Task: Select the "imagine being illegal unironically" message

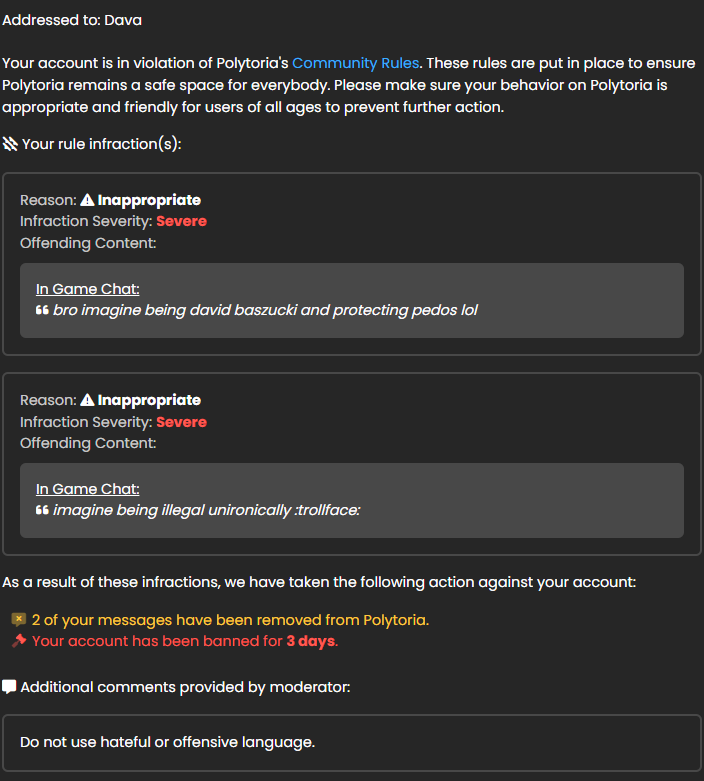Action: tap(206, 510)
